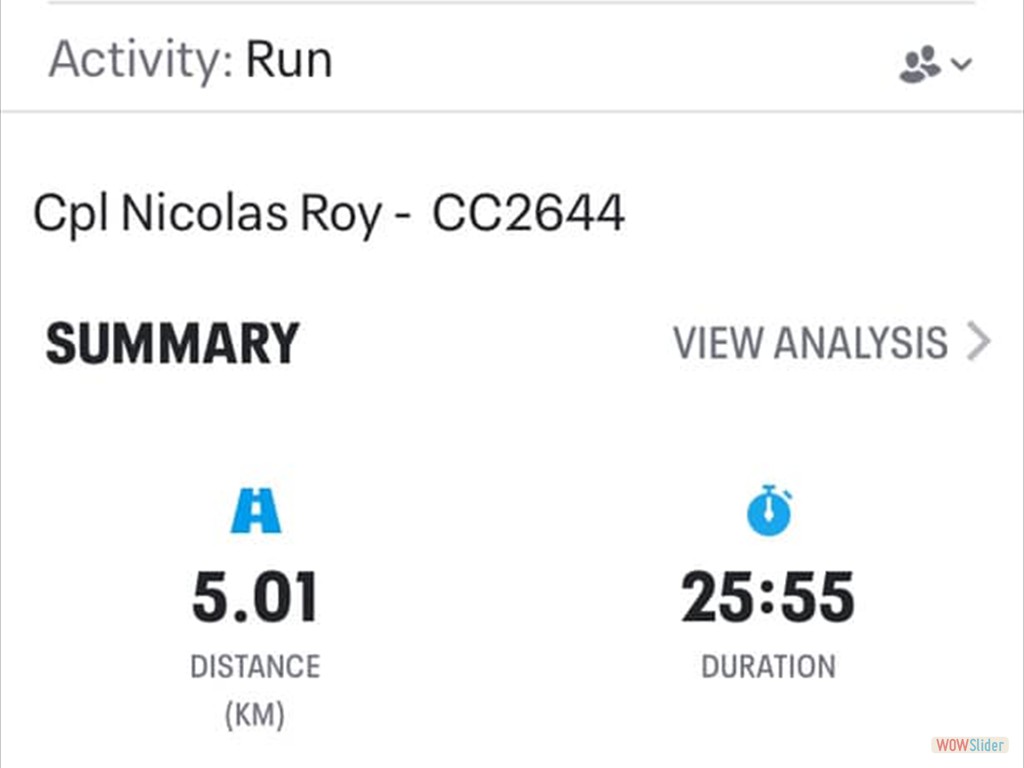Image resolution: width=1024 pixels, height=768 pixels.
Task: Click the Cpl rank prefix in title
Action: tap(70, 214)
